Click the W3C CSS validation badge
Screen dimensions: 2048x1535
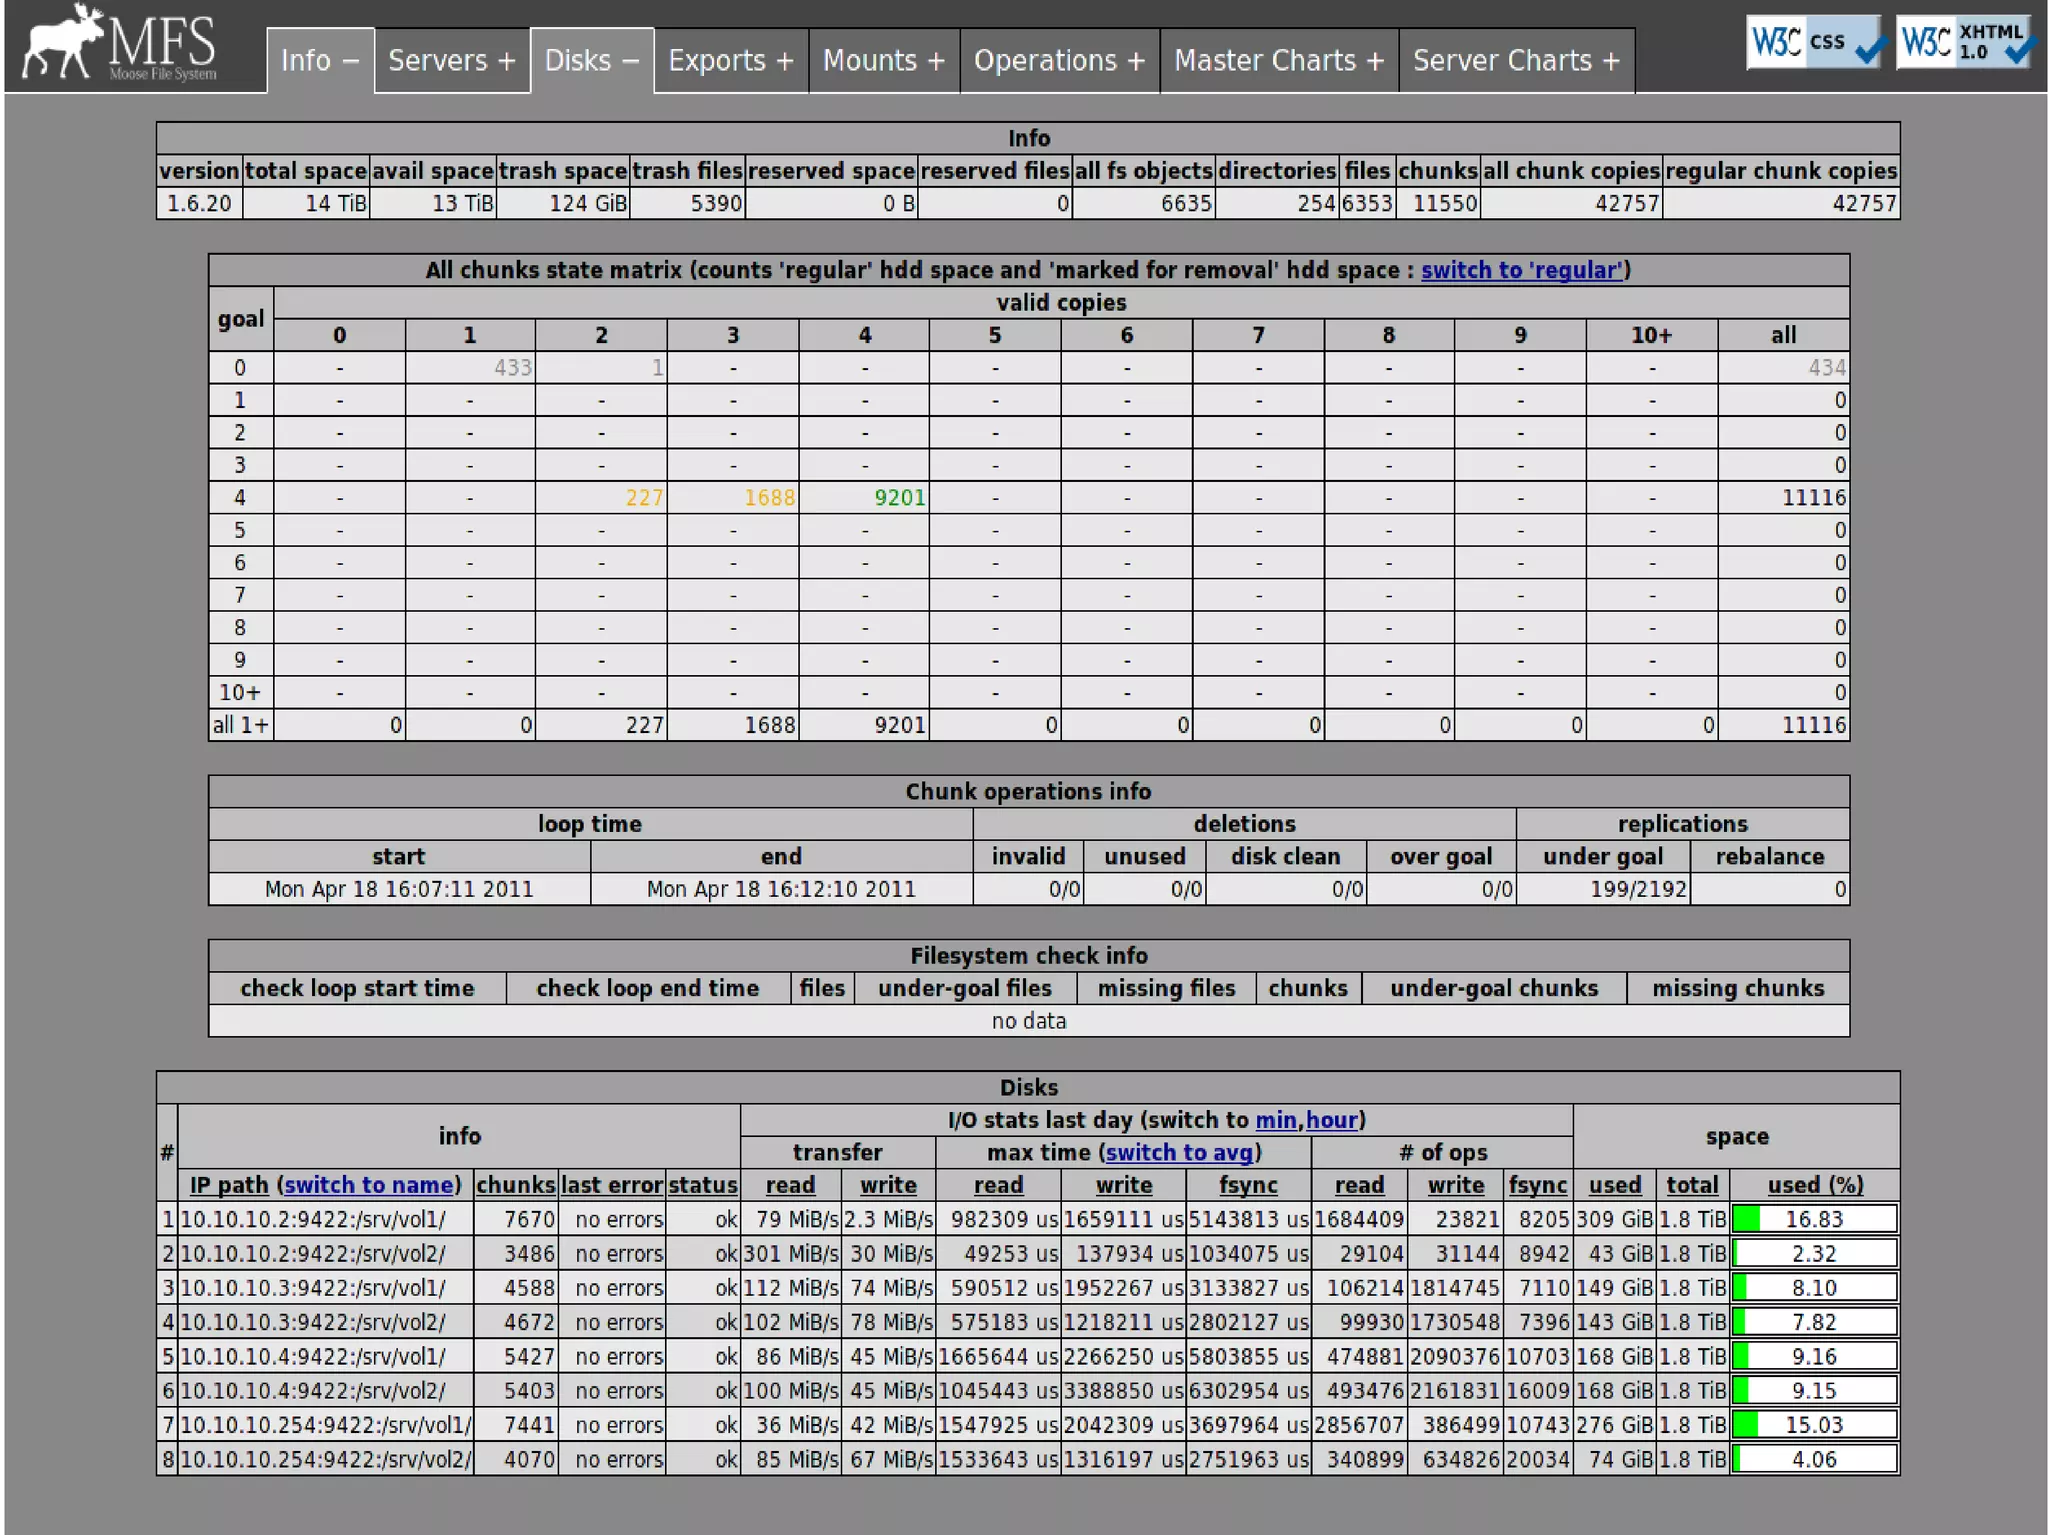(1816, 42)
